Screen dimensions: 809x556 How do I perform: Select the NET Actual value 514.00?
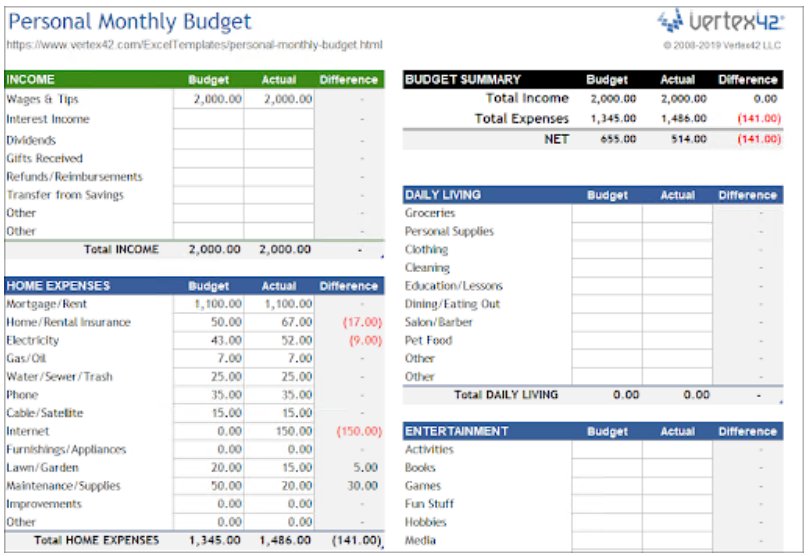pyautogui.click(x=677, y=140)
